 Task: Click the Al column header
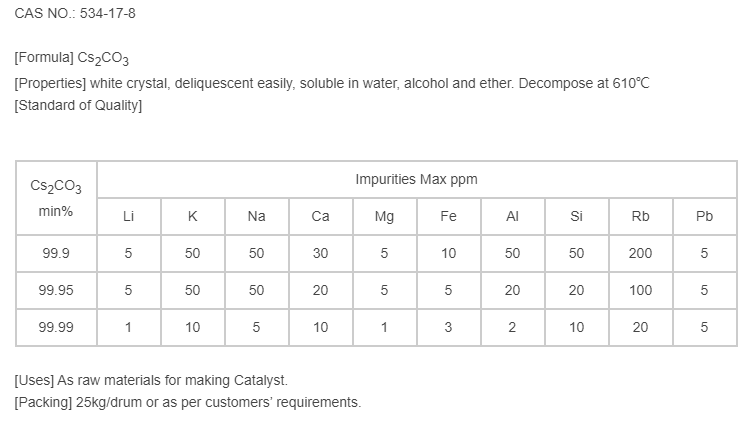[512, 217]
